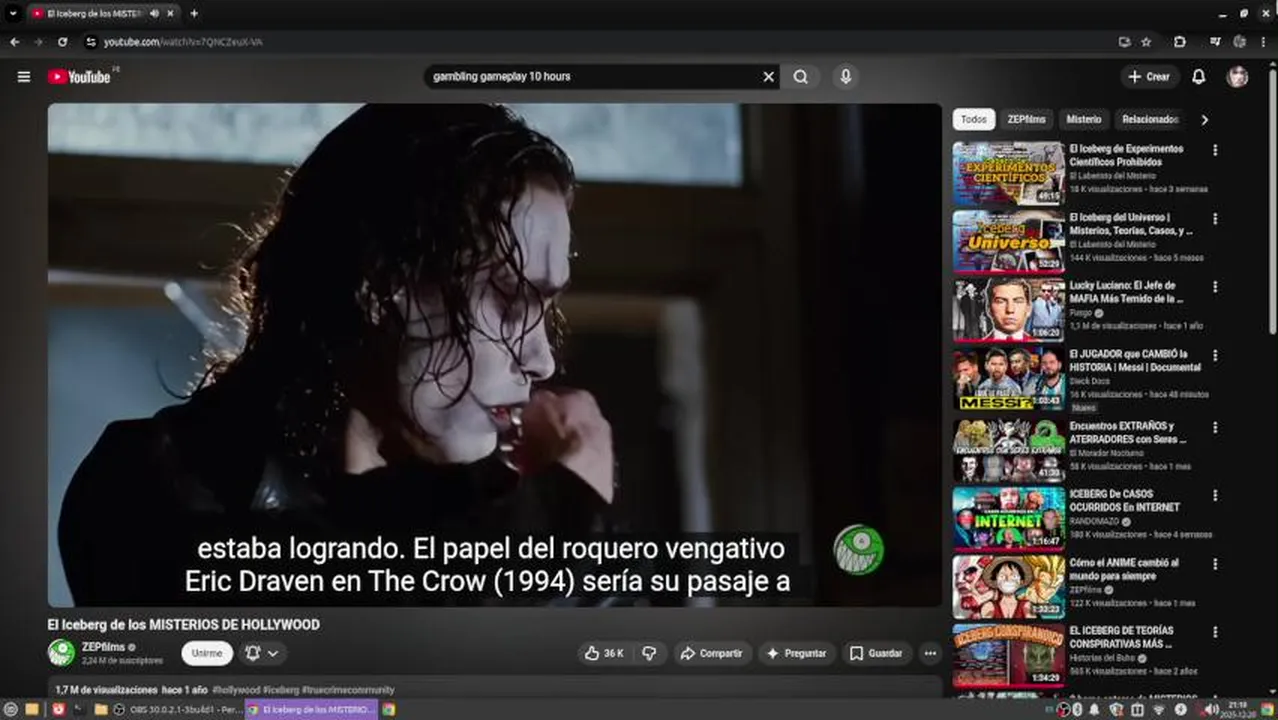Click the ZEPfilms channel avatar
Image resolution: width=1278 pixels, height=720 pixels.
point(61,653)
